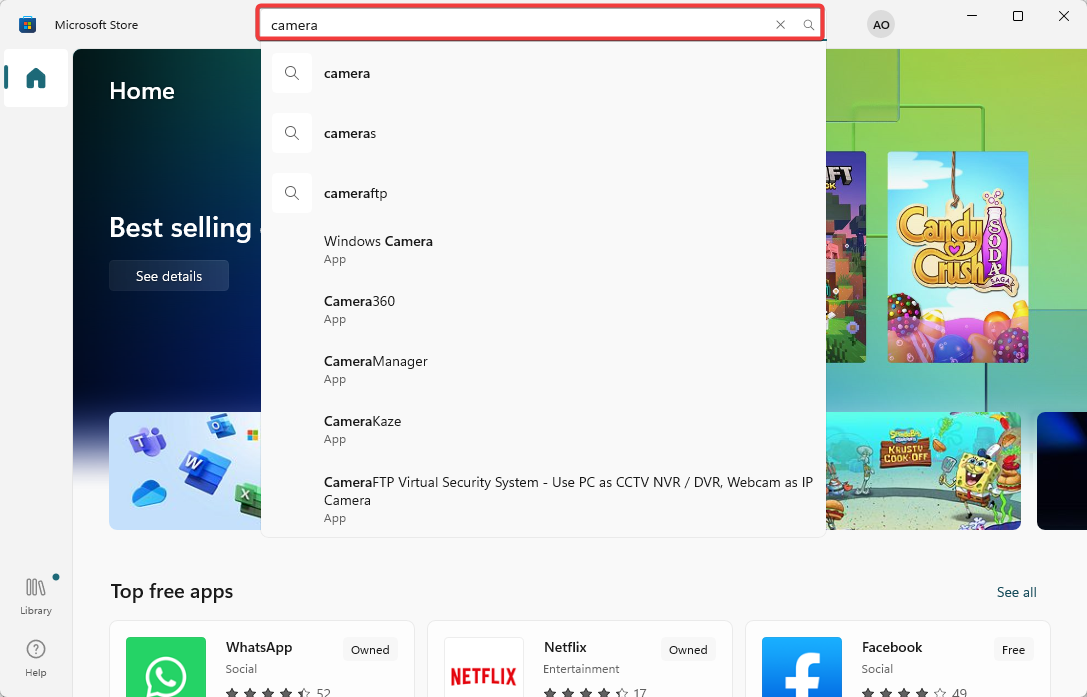Open the Minecraft game tile
The width and height of the screenshot is (1087, 697).
[x=846, y=257]
